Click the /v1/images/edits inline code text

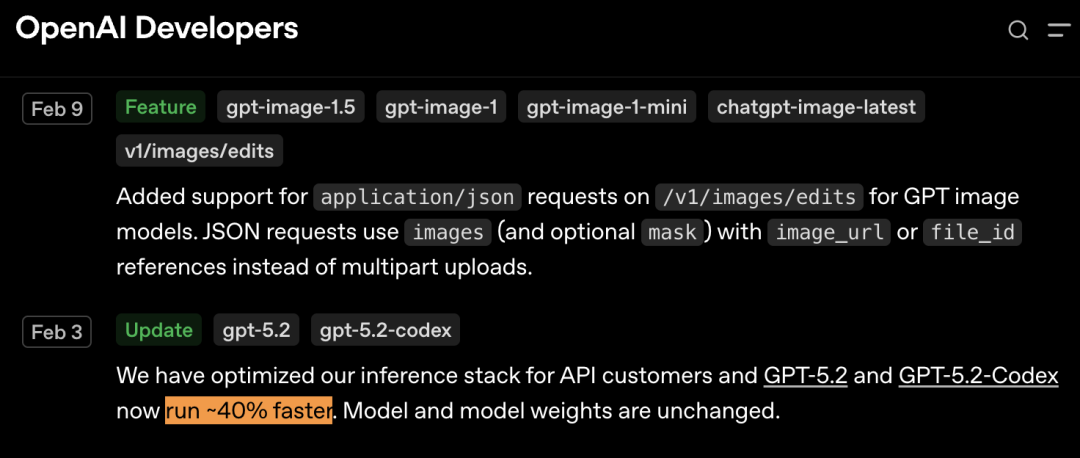756,197
